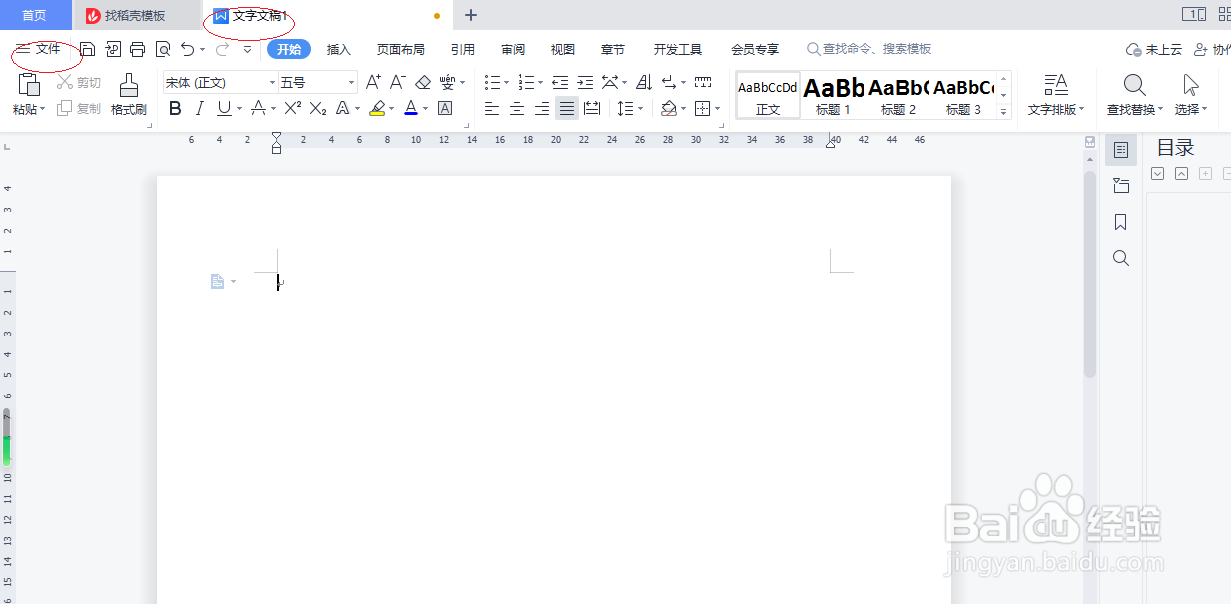
Task: Toggle italic formatting
Action: (x=199, y=107)
